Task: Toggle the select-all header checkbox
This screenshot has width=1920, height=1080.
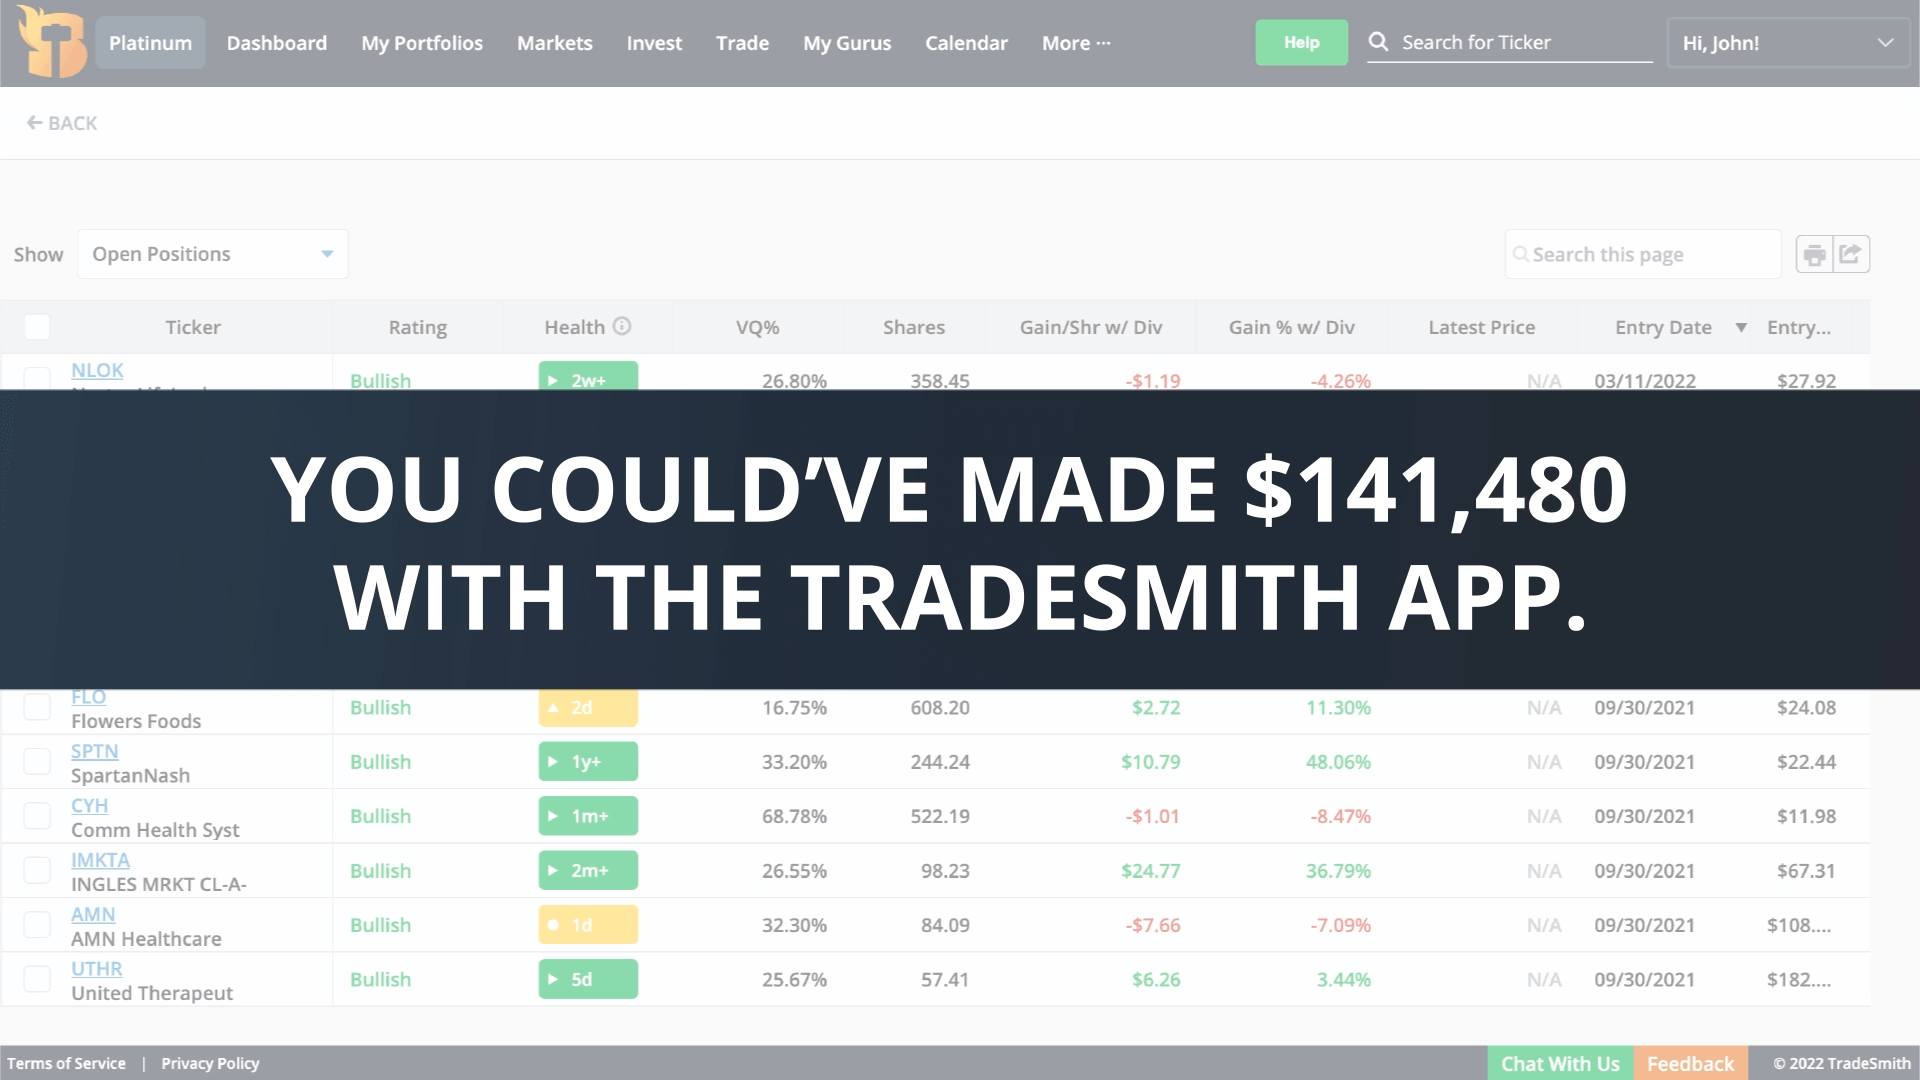Action: (37, 327)
